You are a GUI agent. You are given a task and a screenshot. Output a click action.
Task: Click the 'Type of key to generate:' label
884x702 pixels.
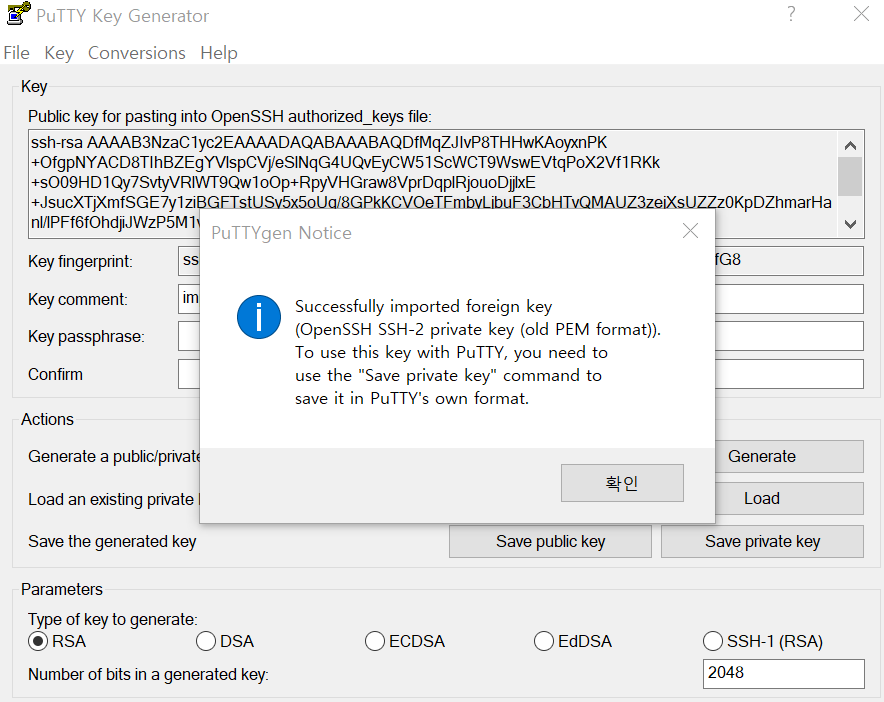pos(113,619)
